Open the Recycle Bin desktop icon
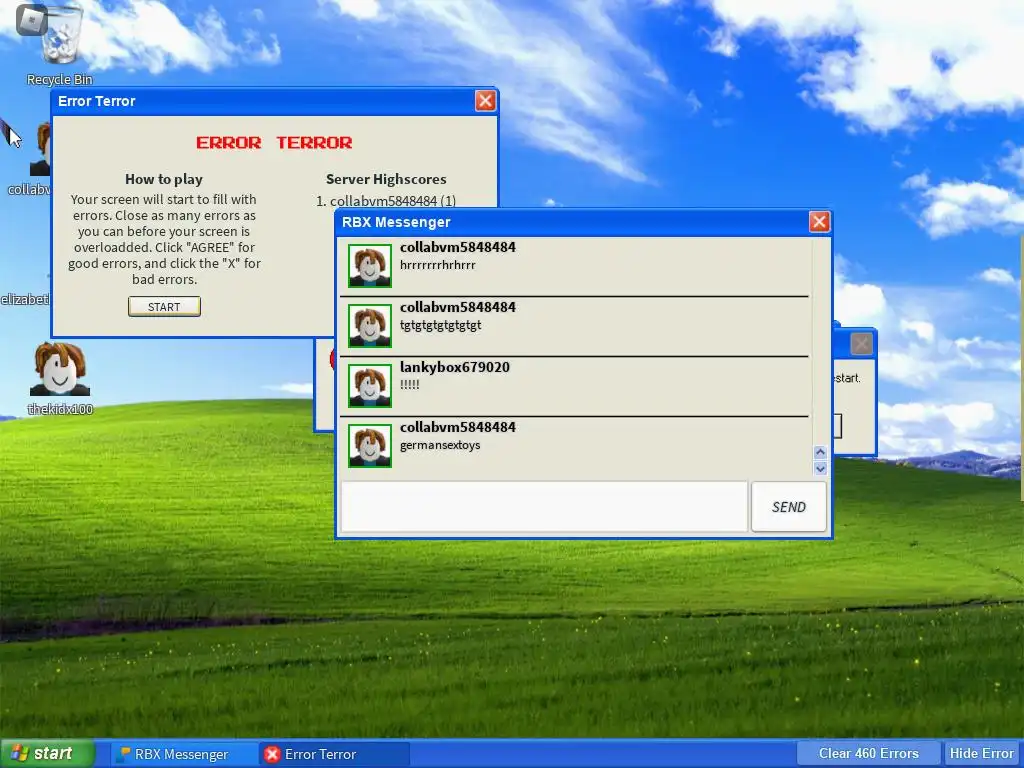Screen dimensions: 1024x768 click(59, 42)
